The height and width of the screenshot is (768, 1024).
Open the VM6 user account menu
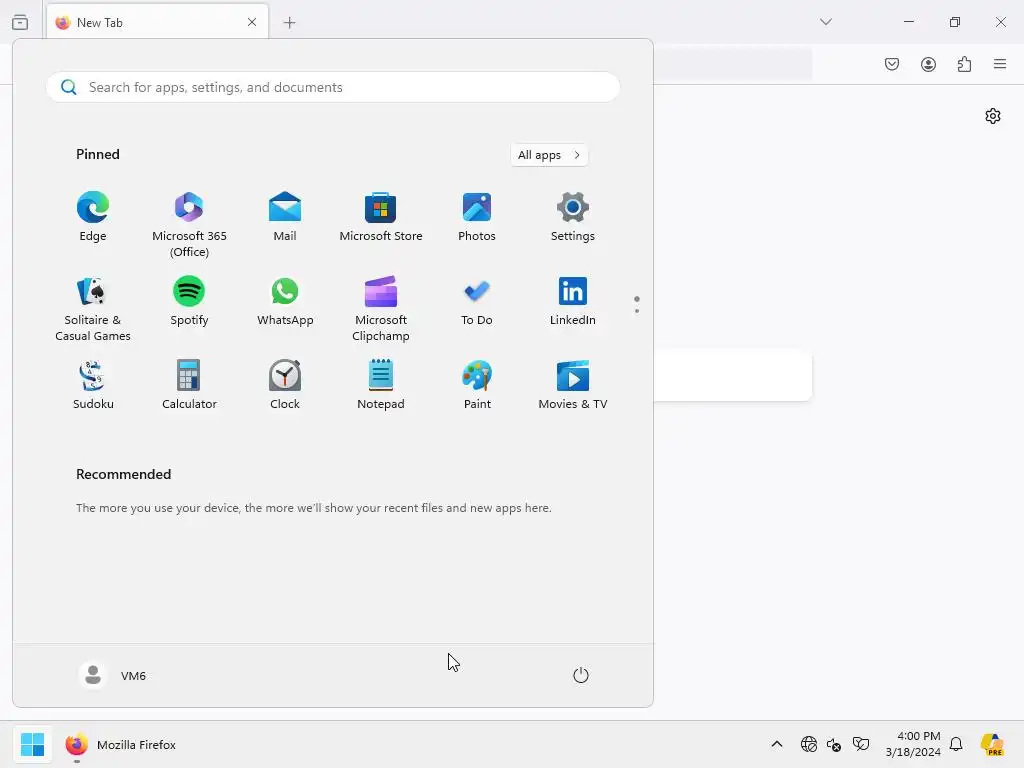(113, 675)
